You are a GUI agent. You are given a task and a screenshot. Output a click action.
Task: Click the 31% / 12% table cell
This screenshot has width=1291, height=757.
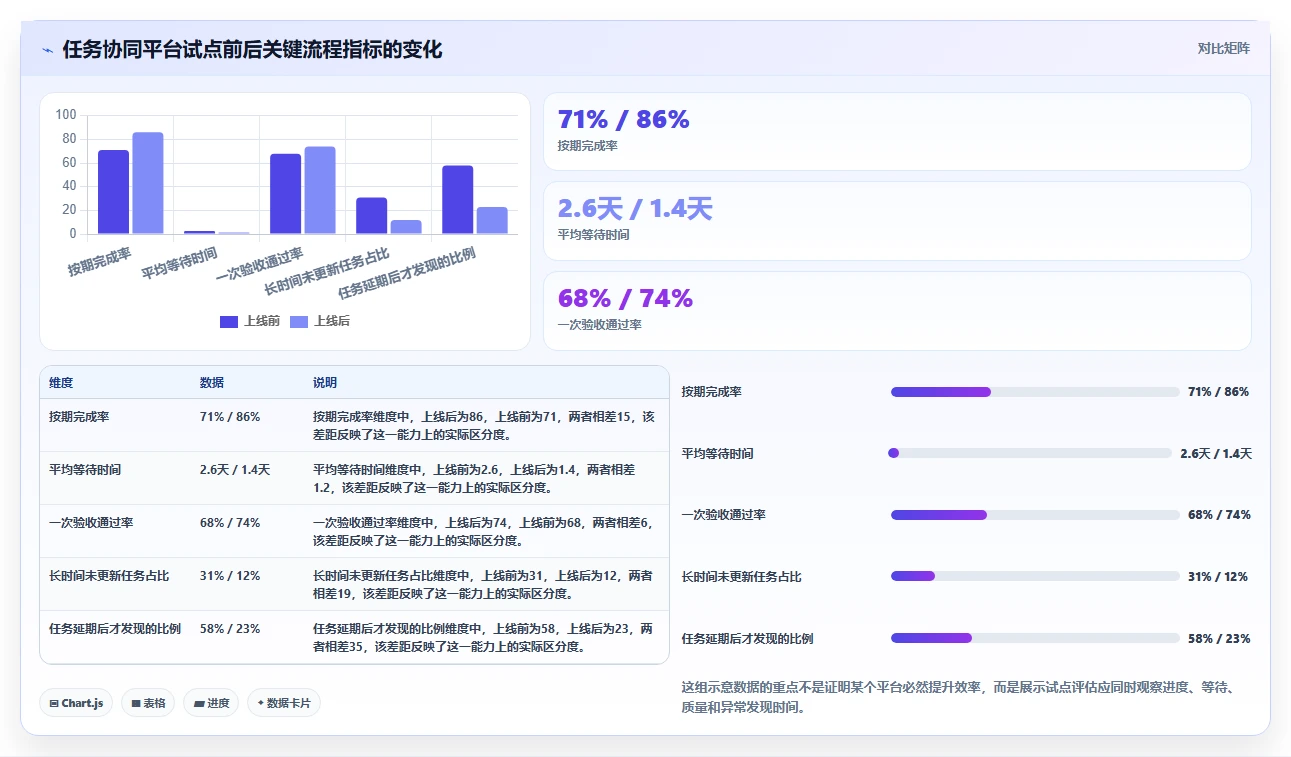click(230, 576)
